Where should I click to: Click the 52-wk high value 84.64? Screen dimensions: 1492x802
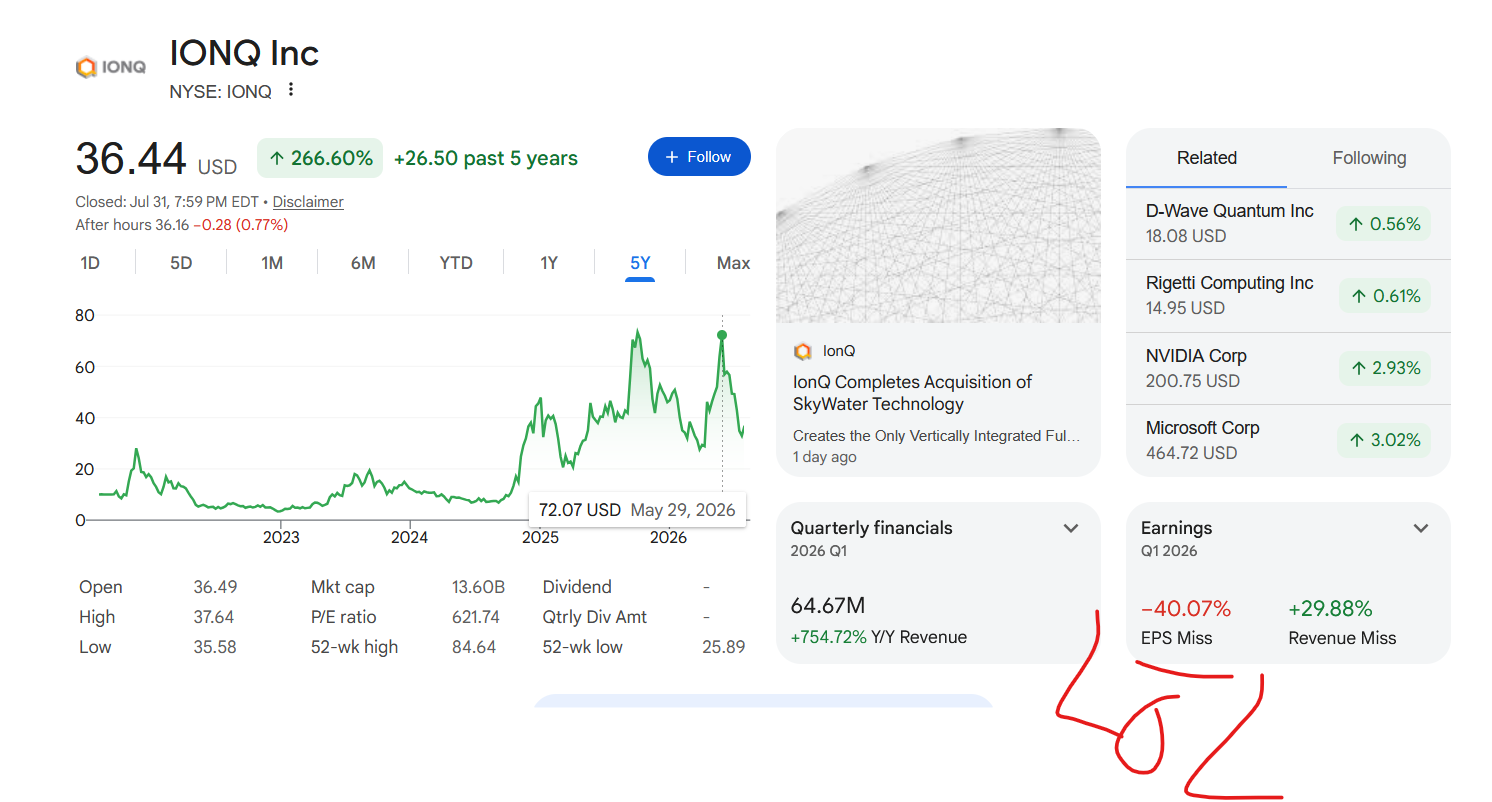(x=474, y=647)
